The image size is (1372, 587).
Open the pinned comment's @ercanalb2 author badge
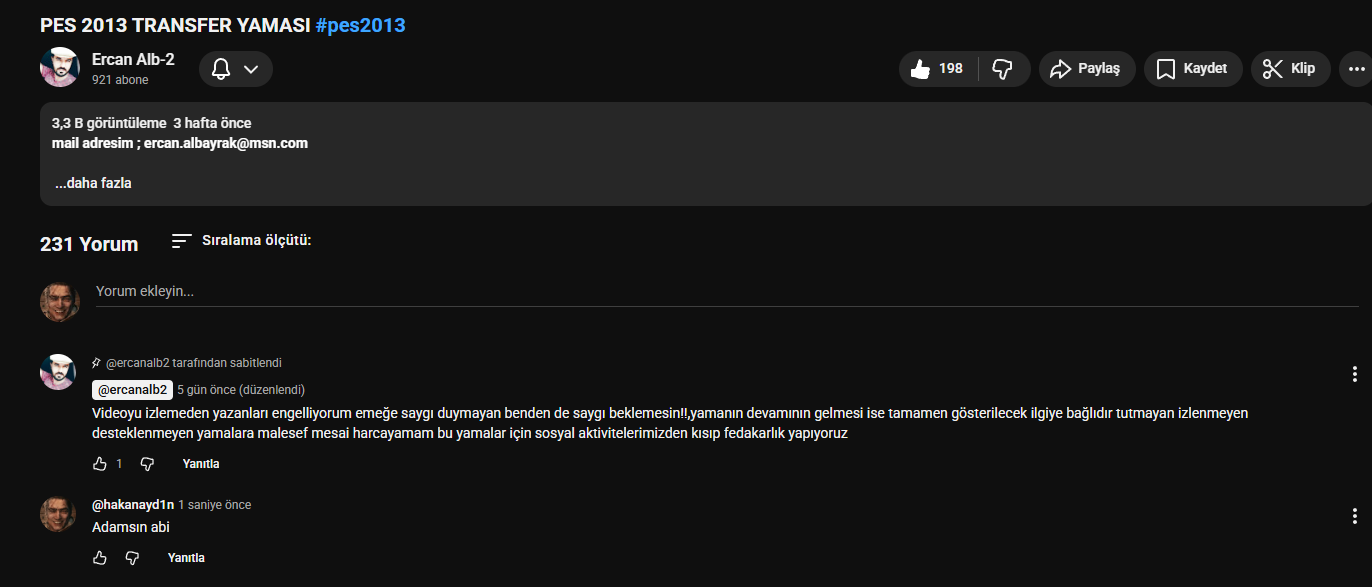(x=133, y=390)
